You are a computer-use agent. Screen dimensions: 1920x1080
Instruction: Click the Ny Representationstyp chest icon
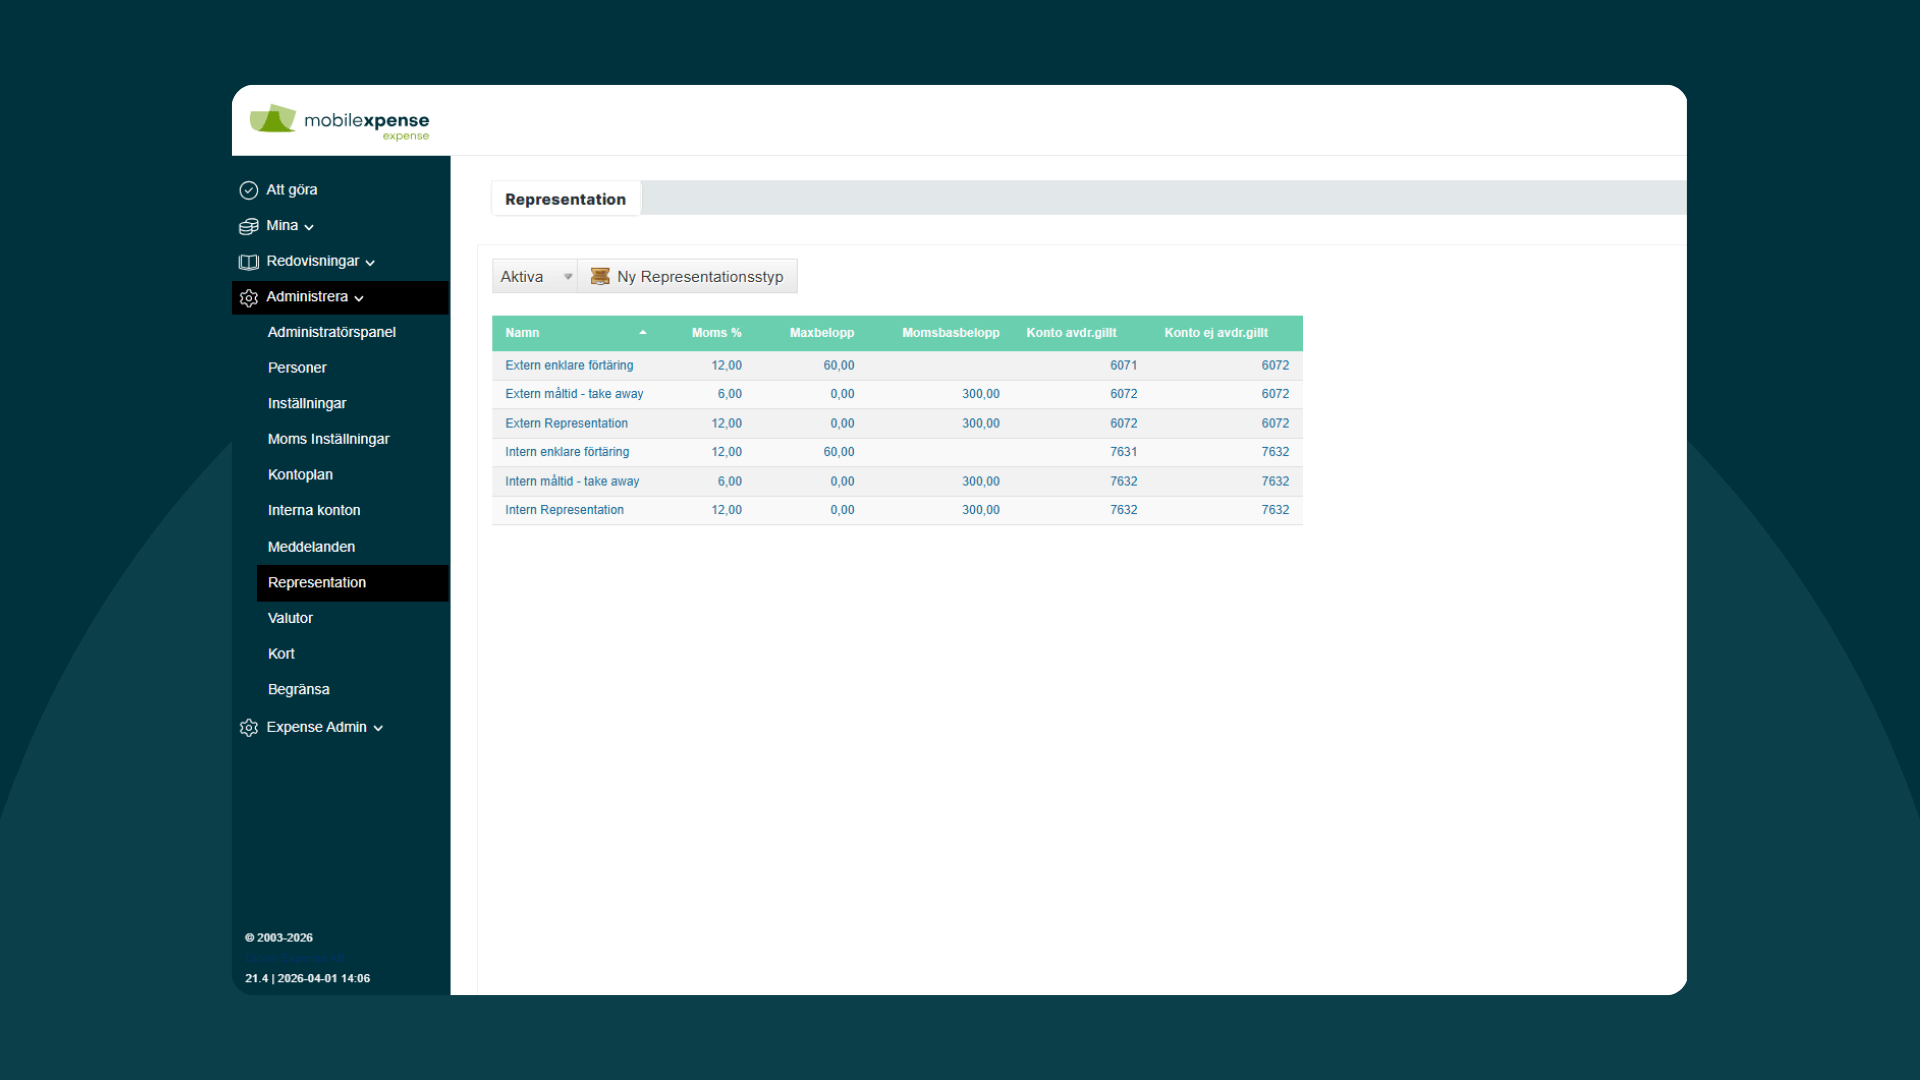[x=600, y=277]
